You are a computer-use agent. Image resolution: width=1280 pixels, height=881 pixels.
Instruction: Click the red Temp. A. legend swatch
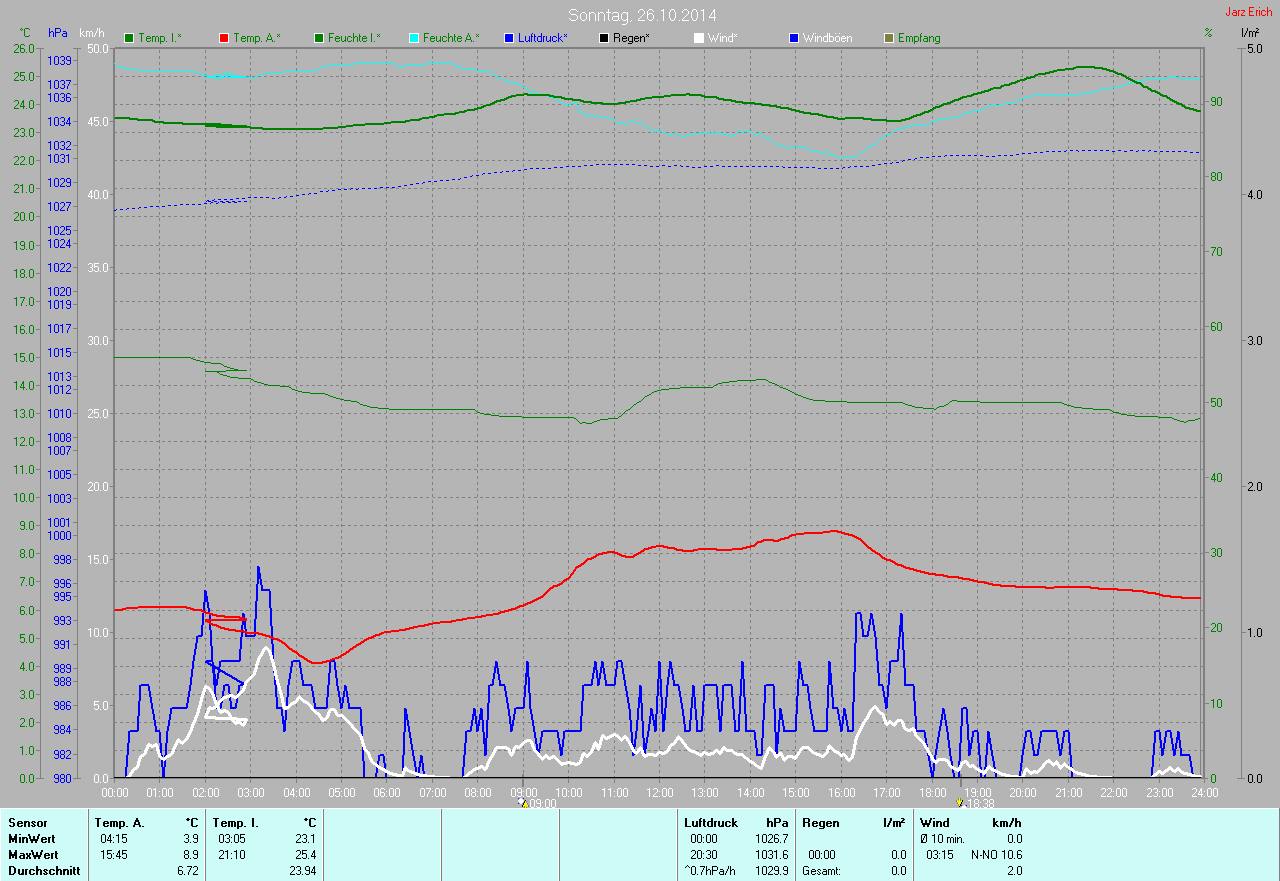click(224, 38)
